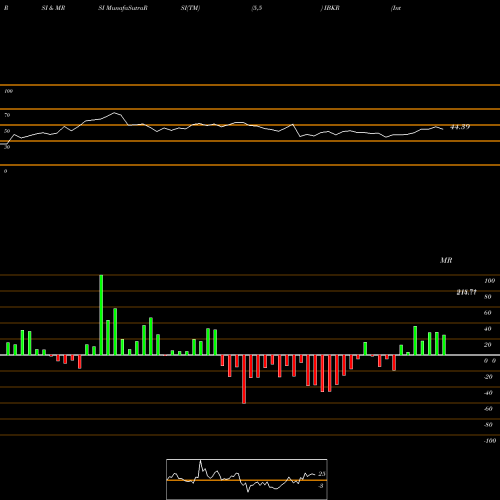Click the 60 label on the MR axis
Screen dimensions: 500x500
point(488,313)
